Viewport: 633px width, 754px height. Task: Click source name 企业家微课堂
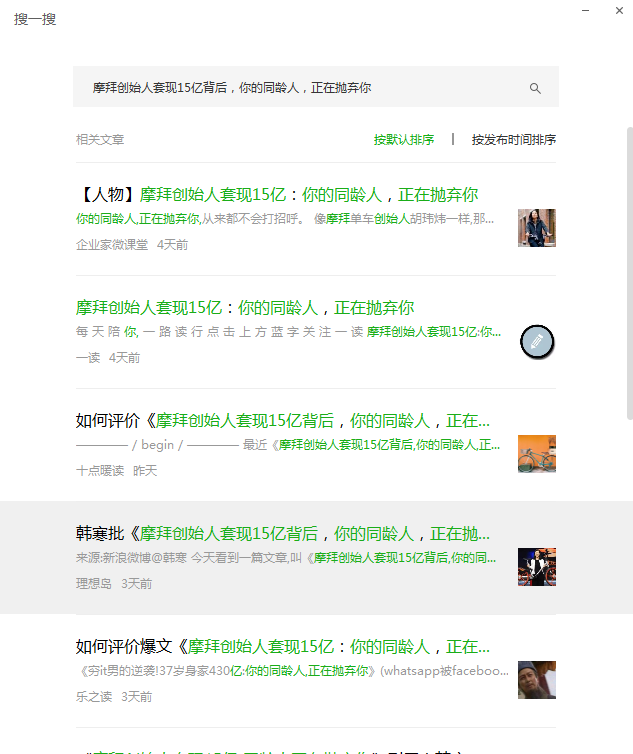click(x=112, y=245)
